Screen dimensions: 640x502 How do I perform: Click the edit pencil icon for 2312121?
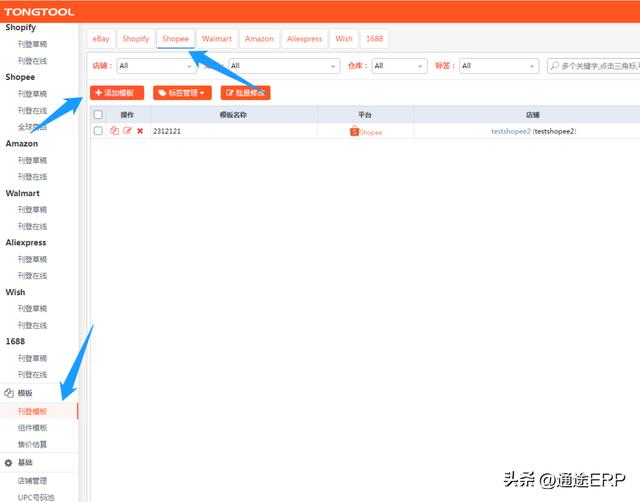pos(127,131)
